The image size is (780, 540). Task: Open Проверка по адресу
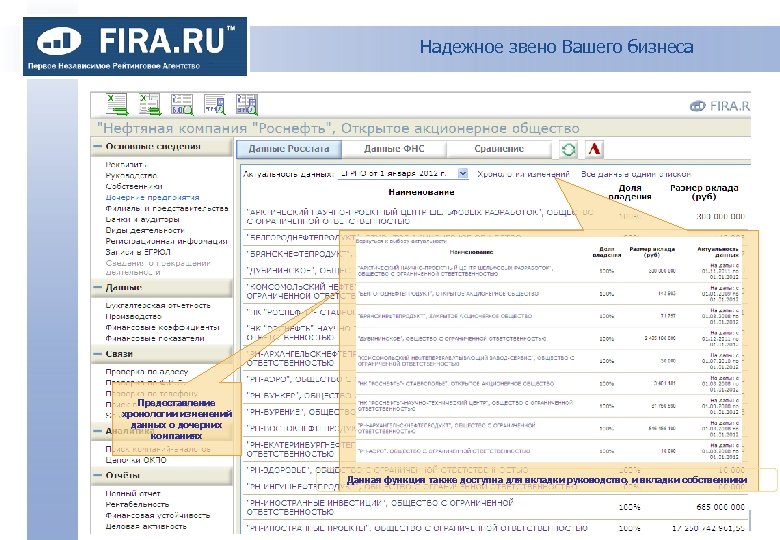[147, 371]
